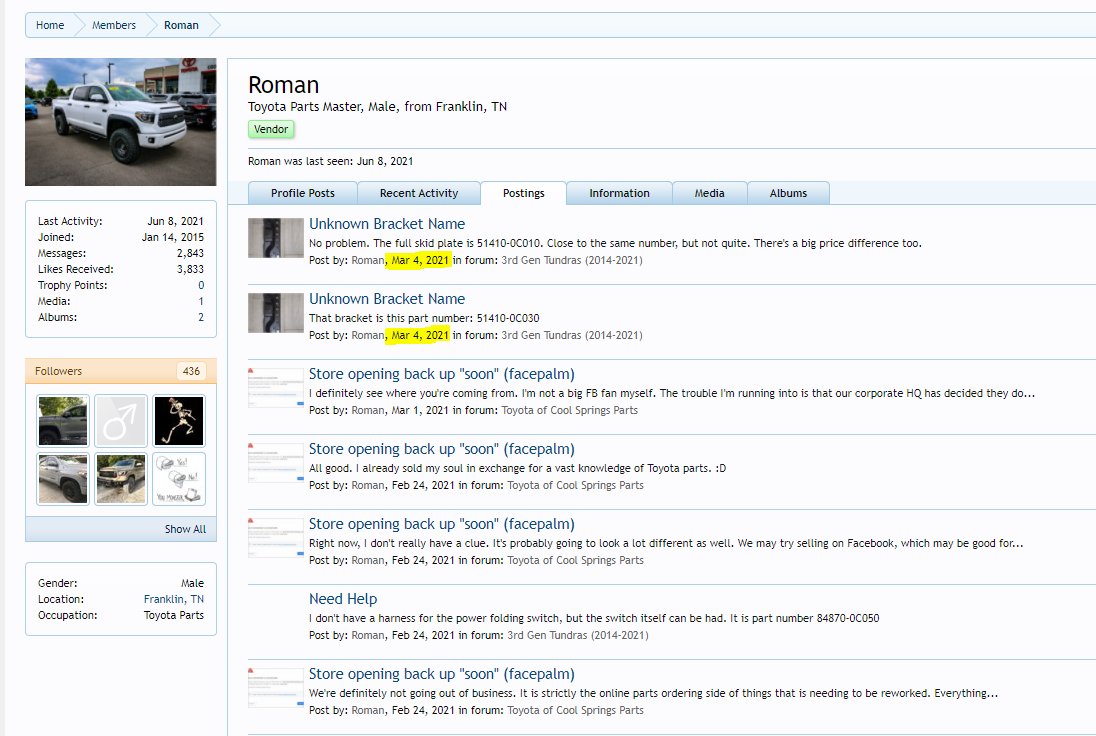Click the Roman profile name heading
Screen dimensions: 1096x736
(x=284, y=85)
